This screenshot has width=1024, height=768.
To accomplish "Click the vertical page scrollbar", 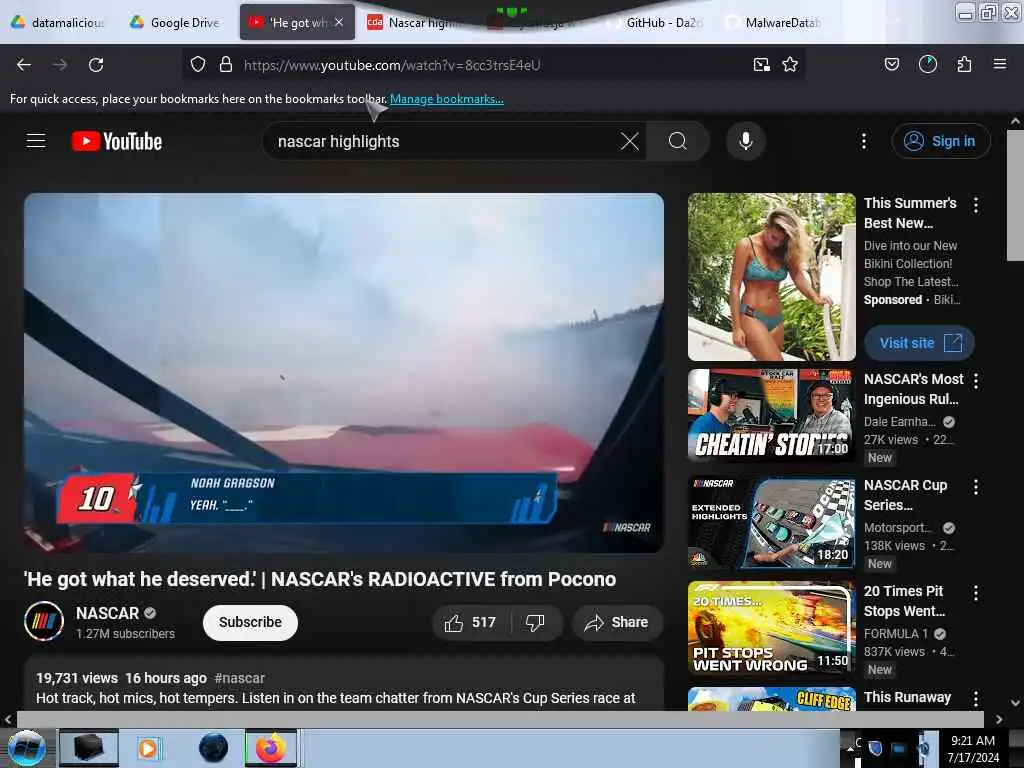I will 1015,196.
